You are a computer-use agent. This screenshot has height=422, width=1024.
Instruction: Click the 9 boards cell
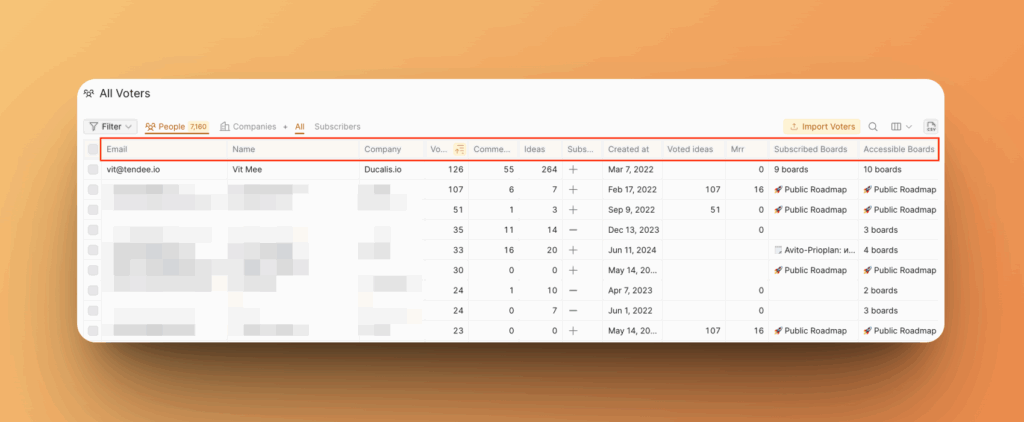pos(791,169)
